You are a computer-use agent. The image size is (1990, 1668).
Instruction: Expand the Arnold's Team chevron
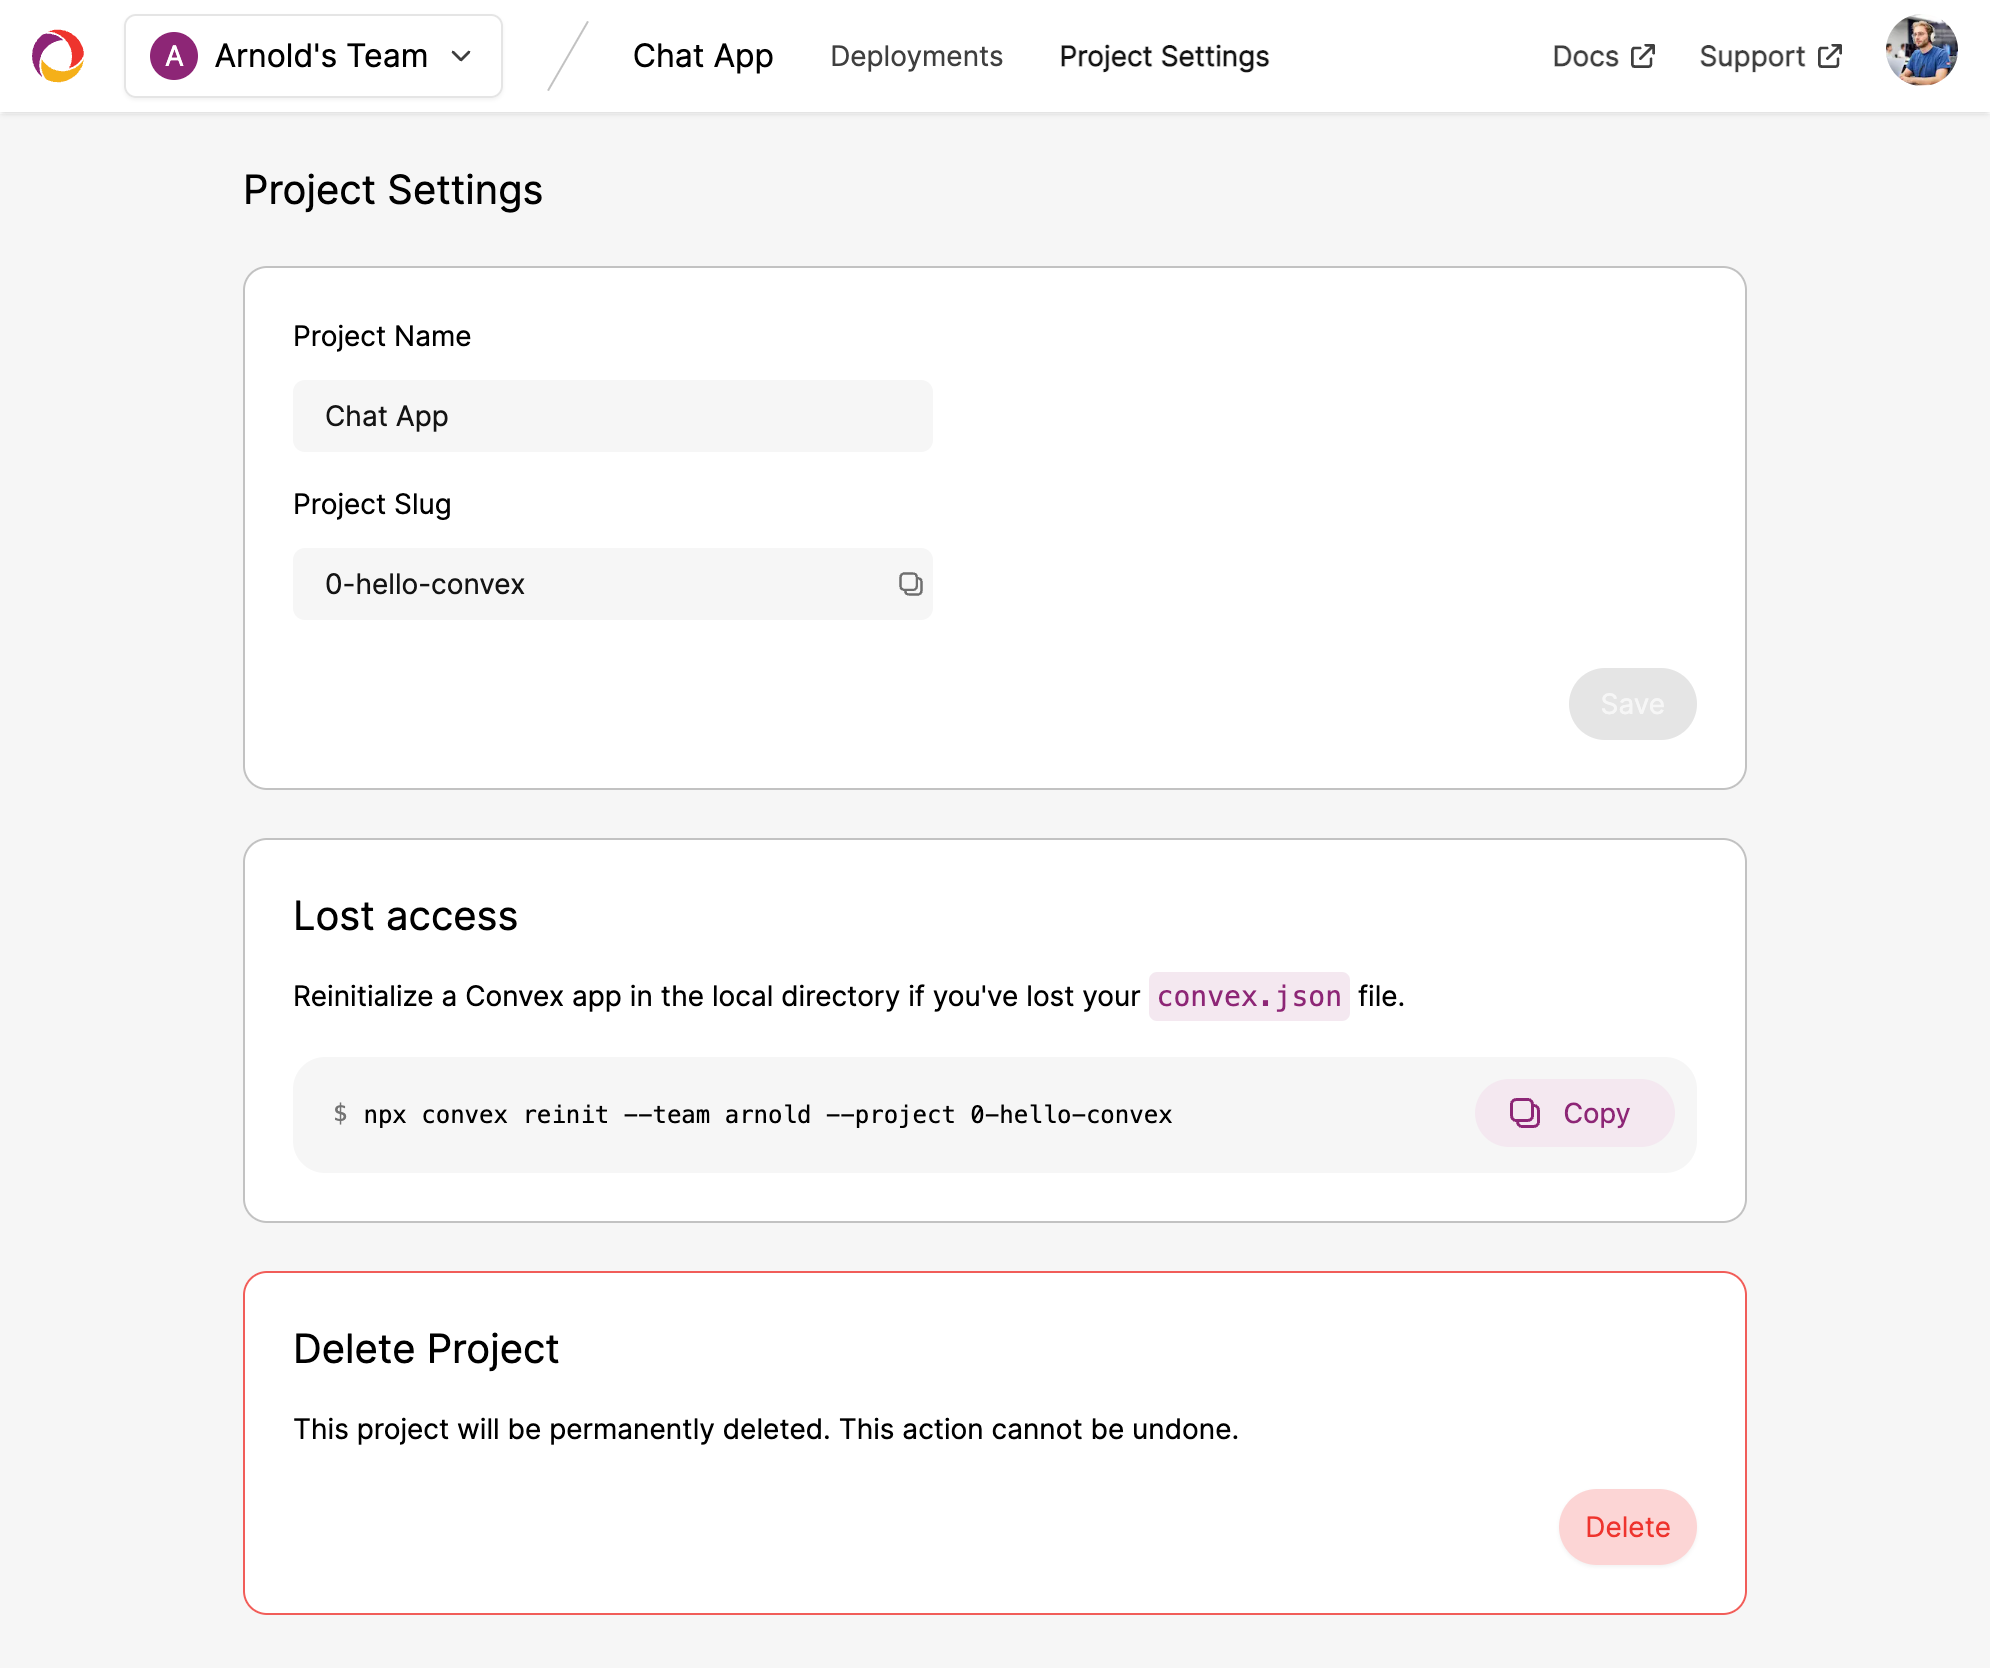pos(461,56)
